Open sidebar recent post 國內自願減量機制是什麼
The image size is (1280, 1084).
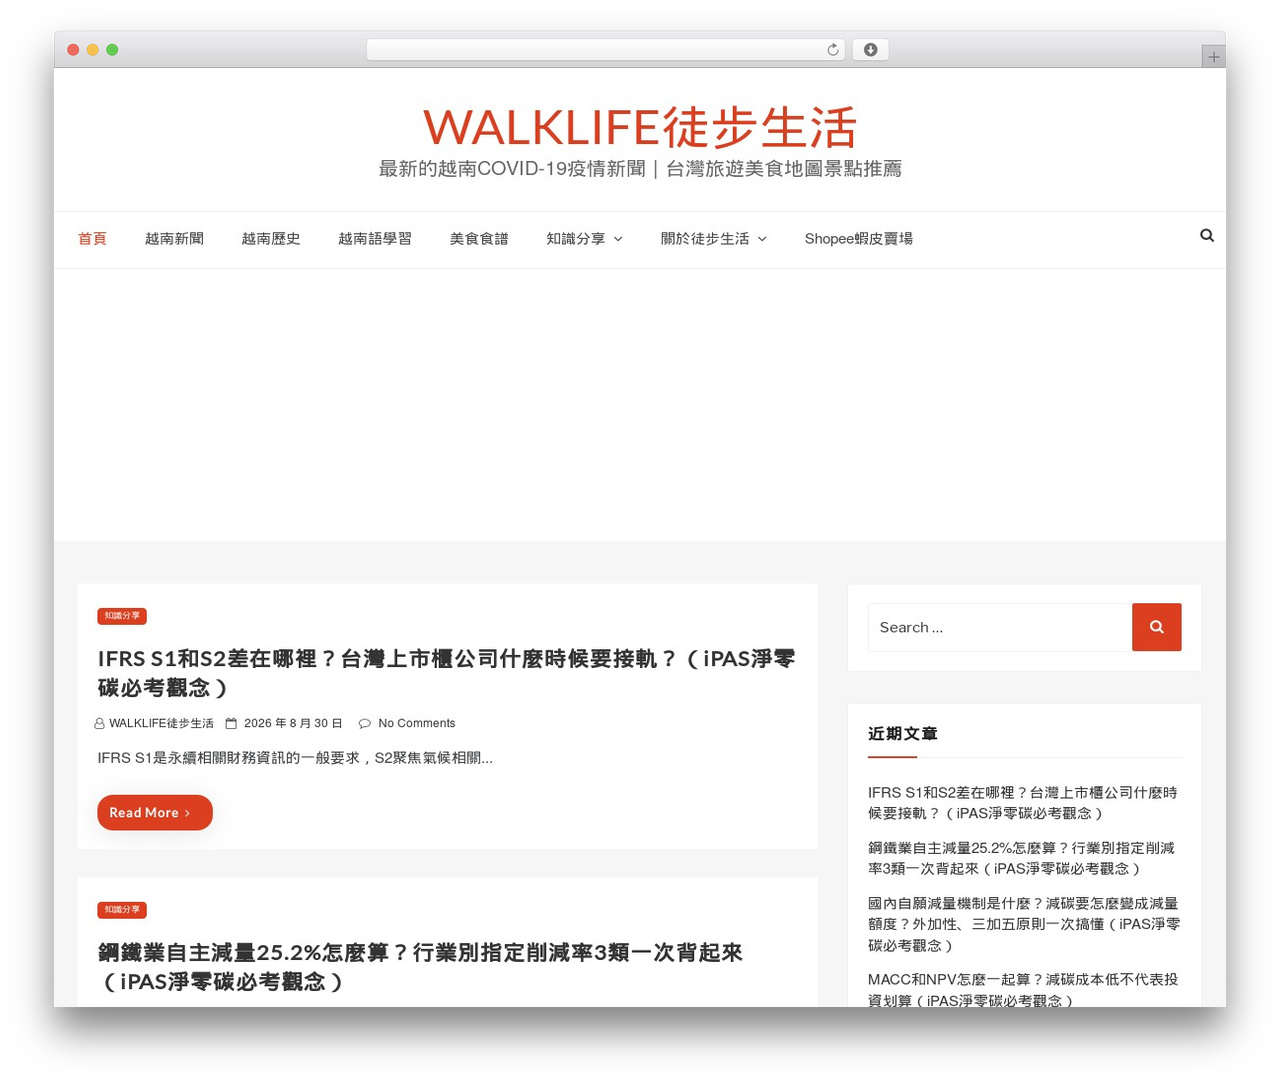(x=1024, y=924)
